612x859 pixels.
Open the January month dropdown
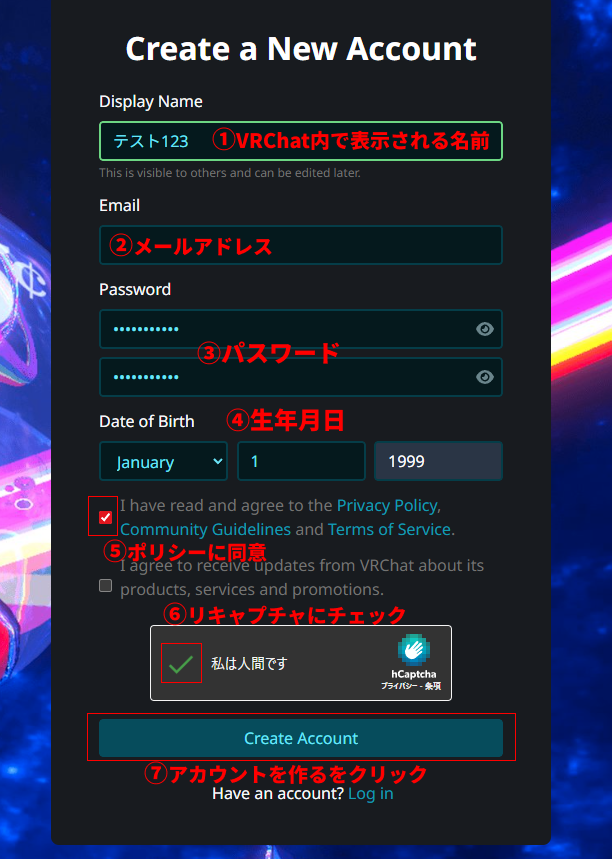163,461
